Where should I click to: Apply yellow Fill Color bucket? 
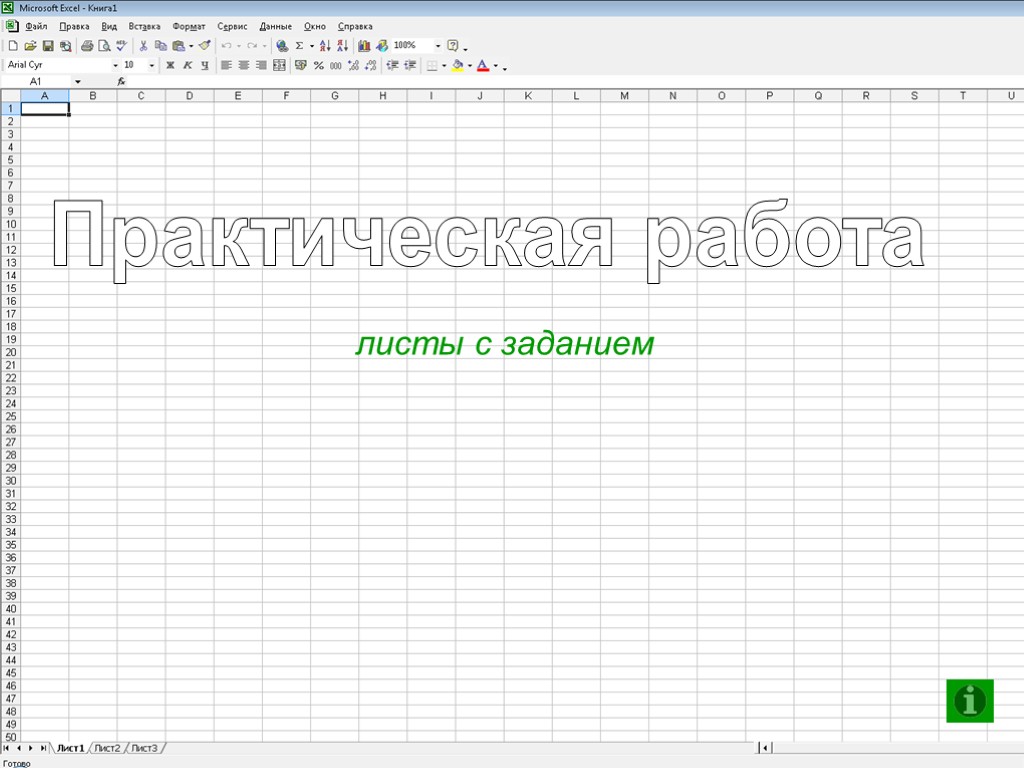[458, 65]
